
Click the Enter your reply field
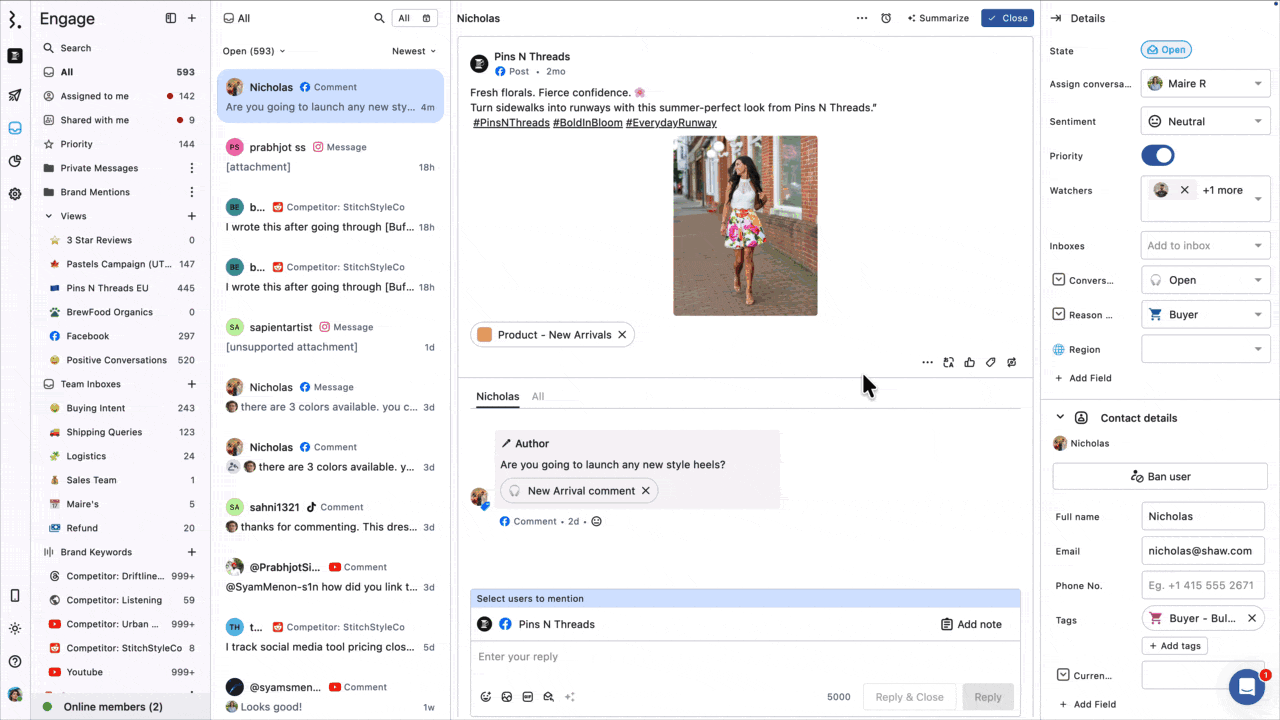pyautogui.click(x=745, y=657)
